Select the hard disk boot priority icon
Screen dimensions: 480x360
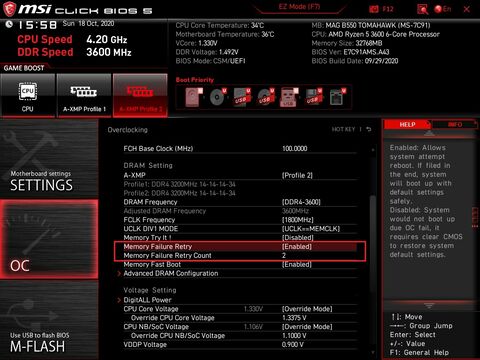194,97
